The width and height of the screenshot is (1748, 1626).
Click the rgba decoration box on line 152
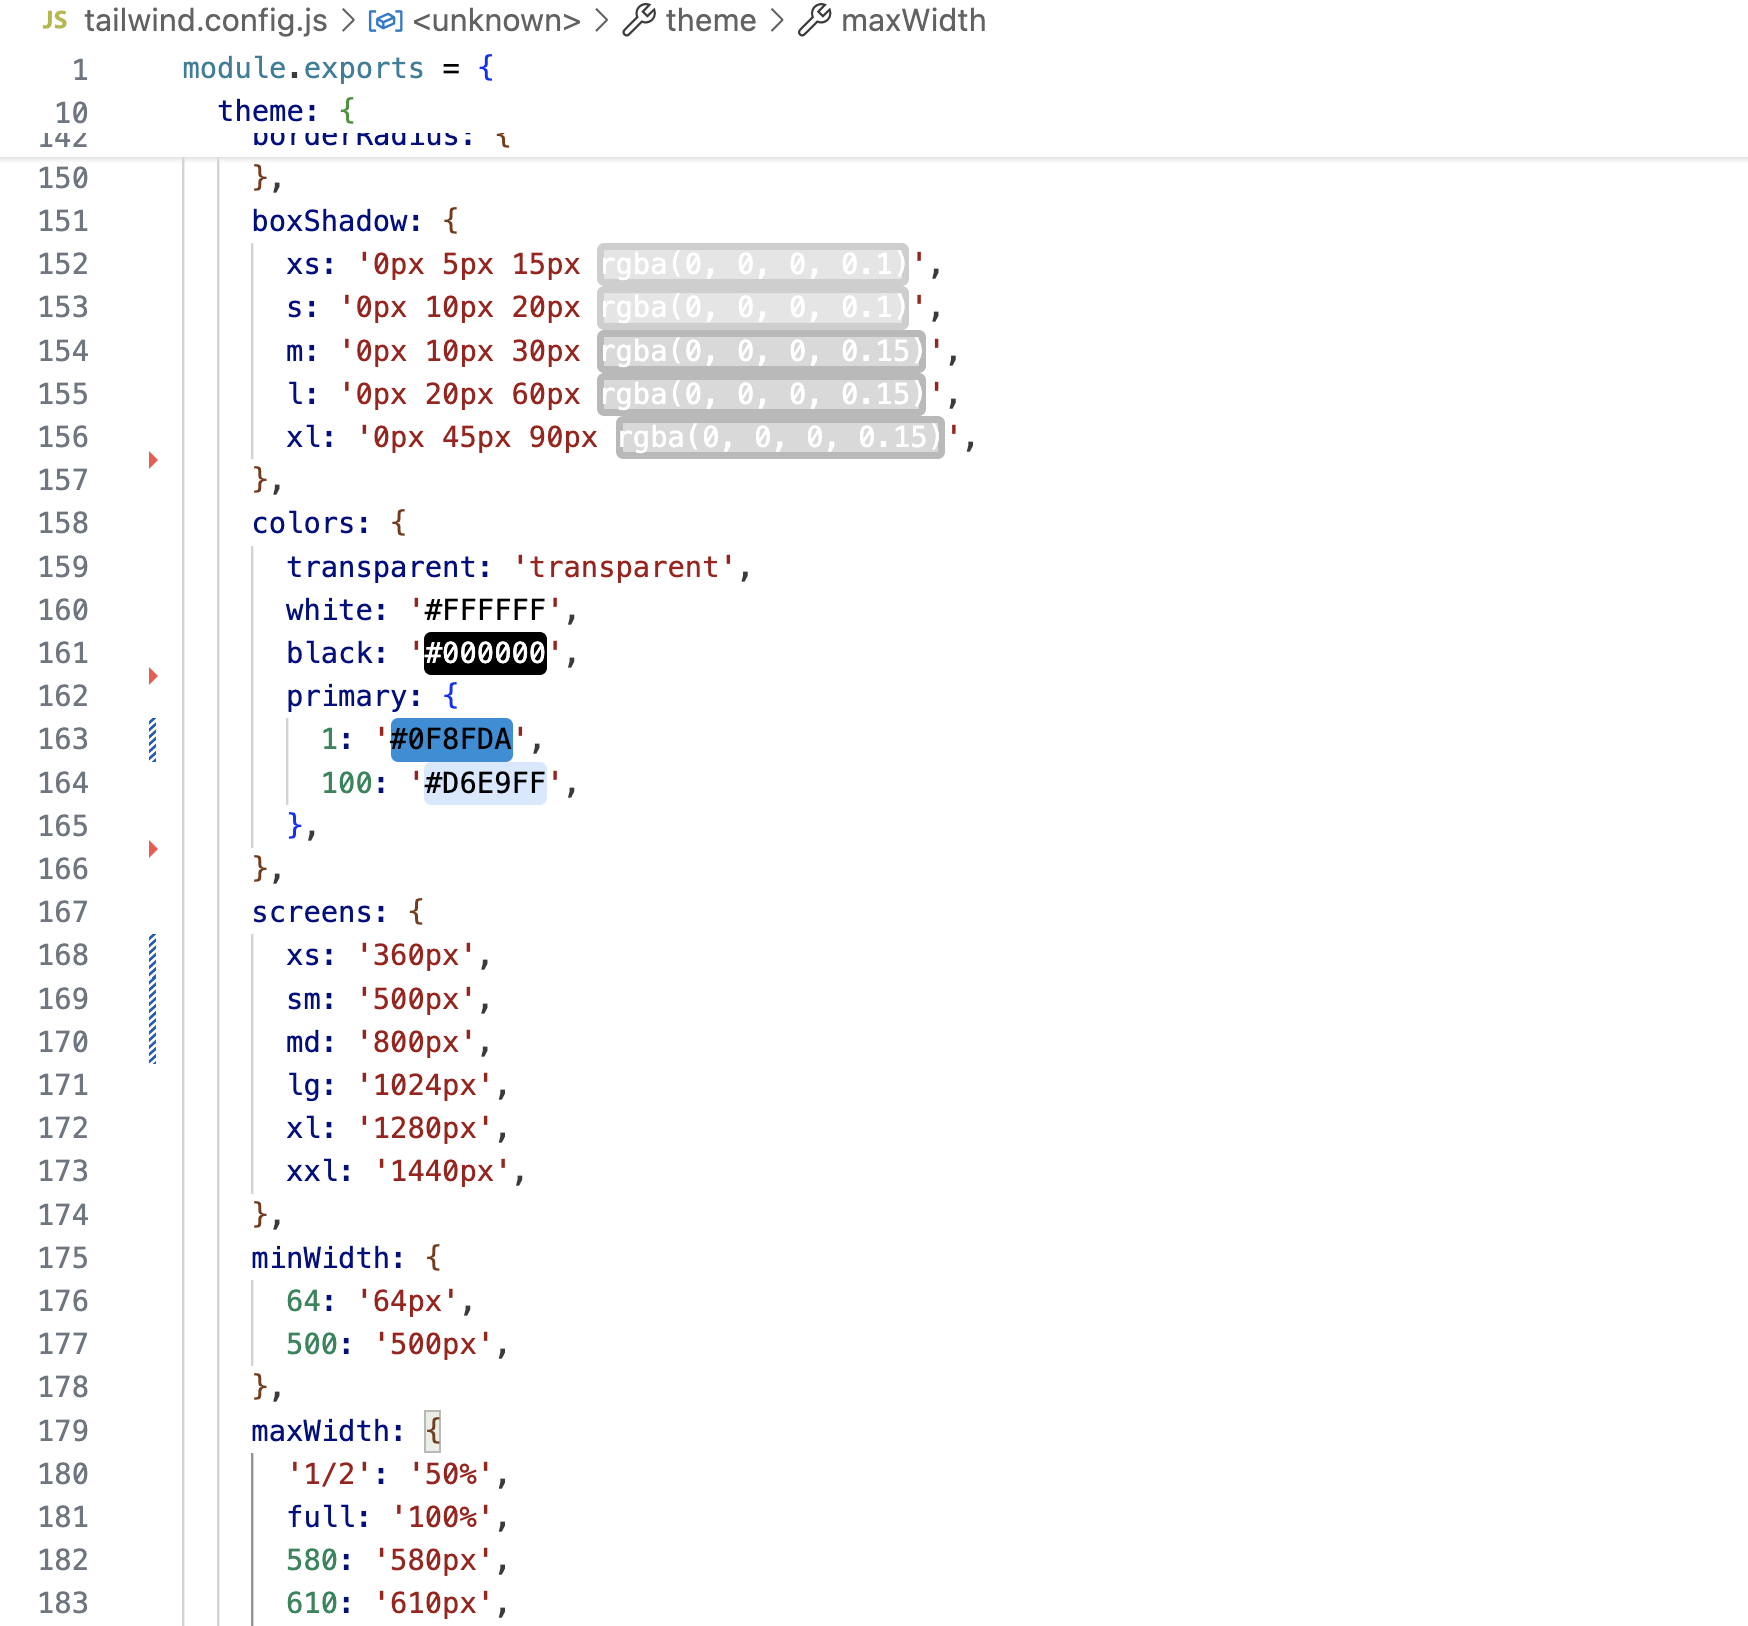[752, 265]
